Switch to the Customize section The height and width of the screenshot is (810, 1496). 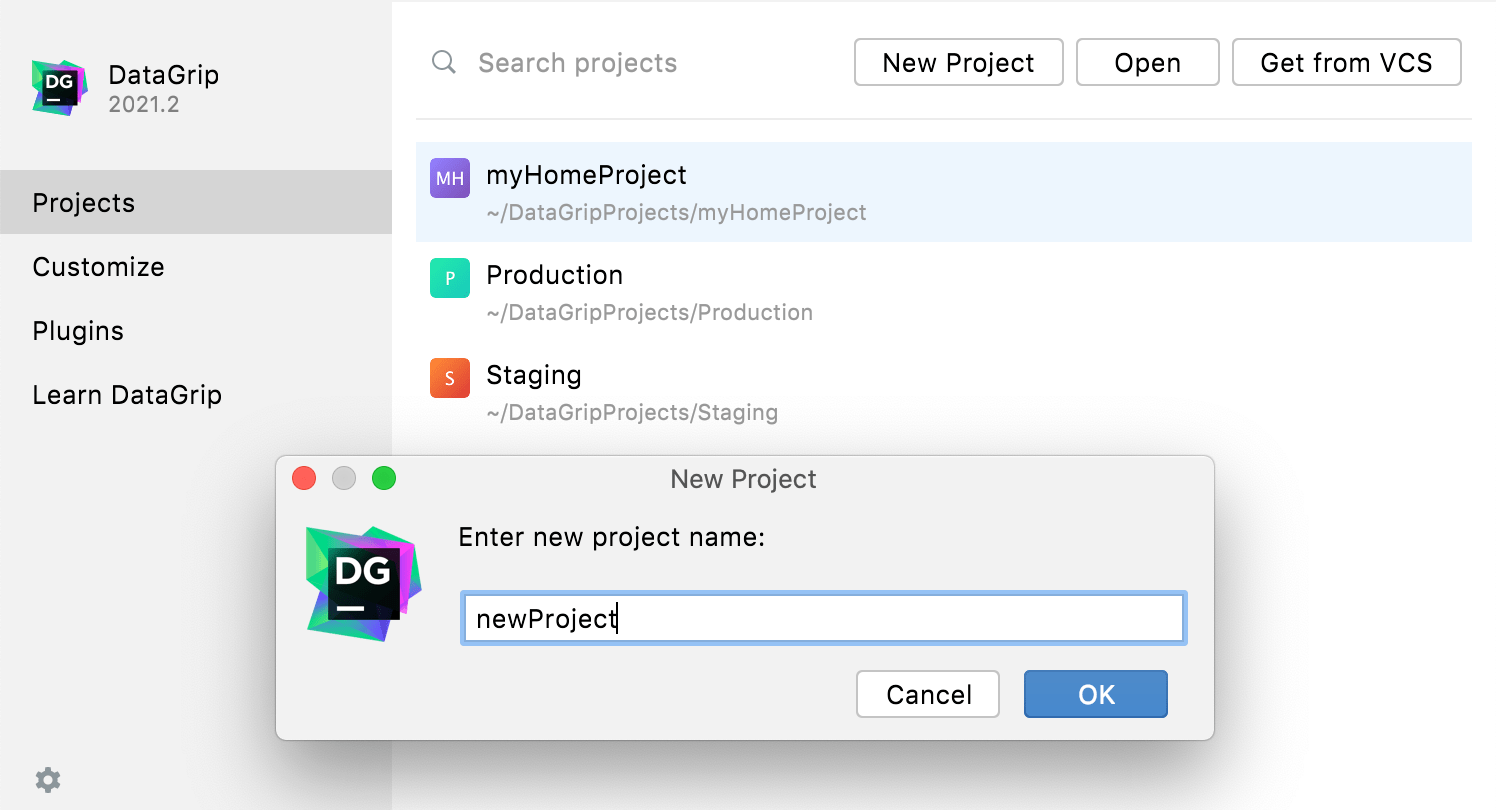click(98, 266)
